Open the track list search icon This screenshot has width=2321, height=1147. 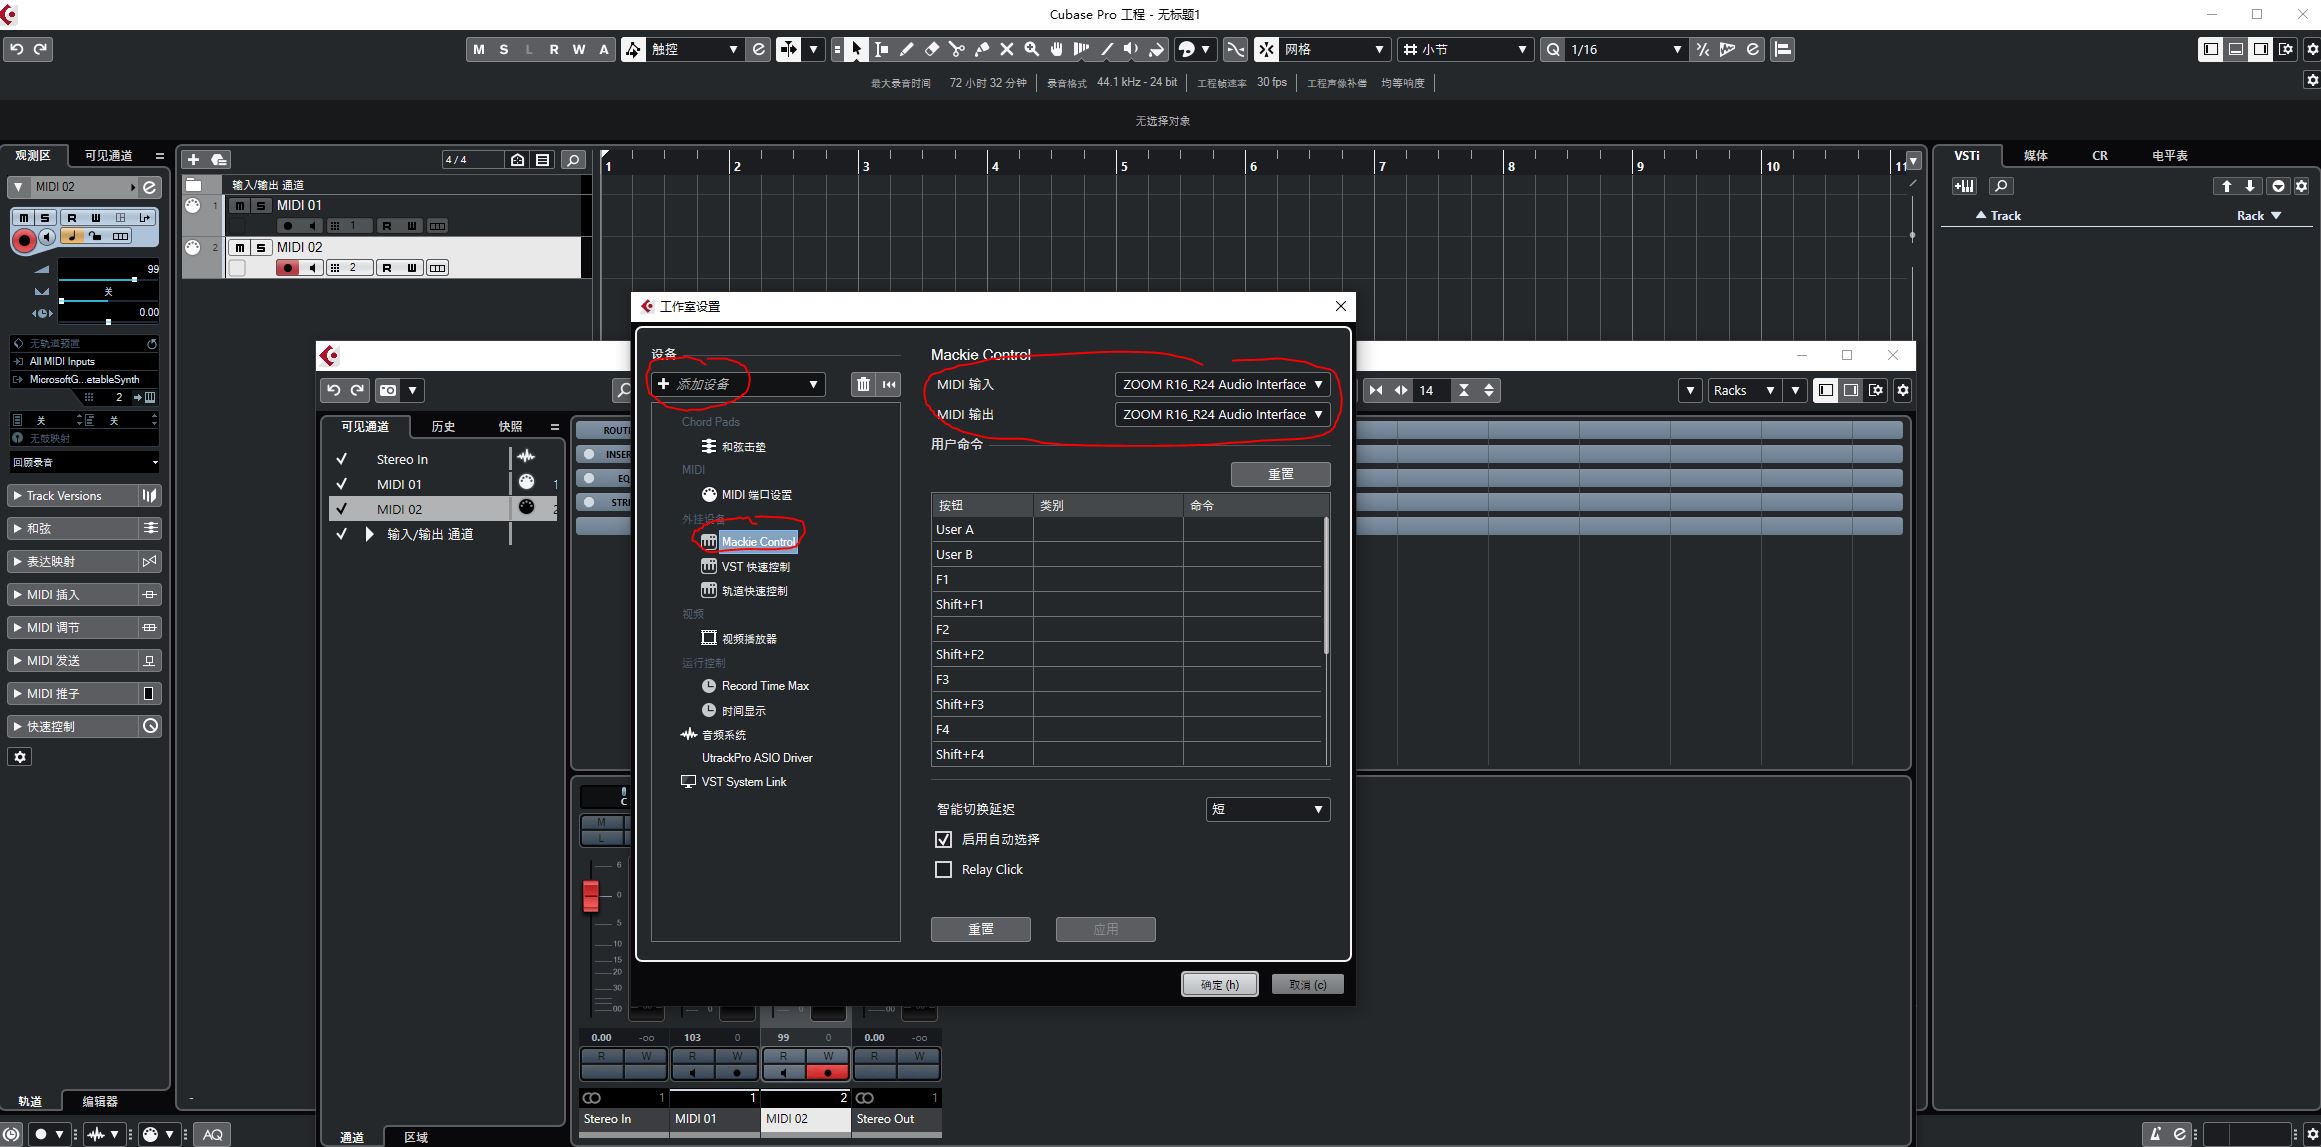pos(573,159)
